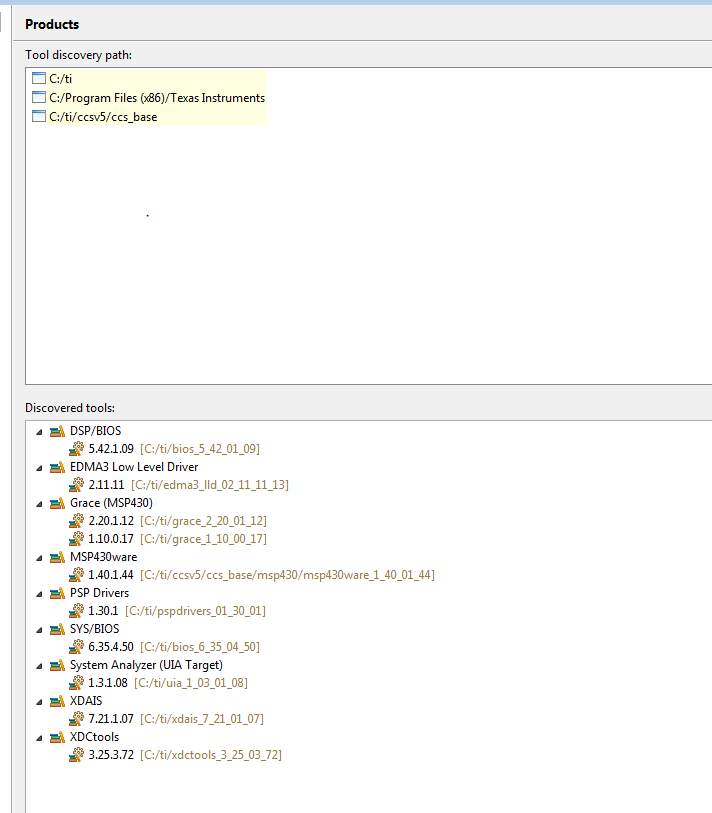
Task: Select the XDCtools tree item
Action: [94, 737]
